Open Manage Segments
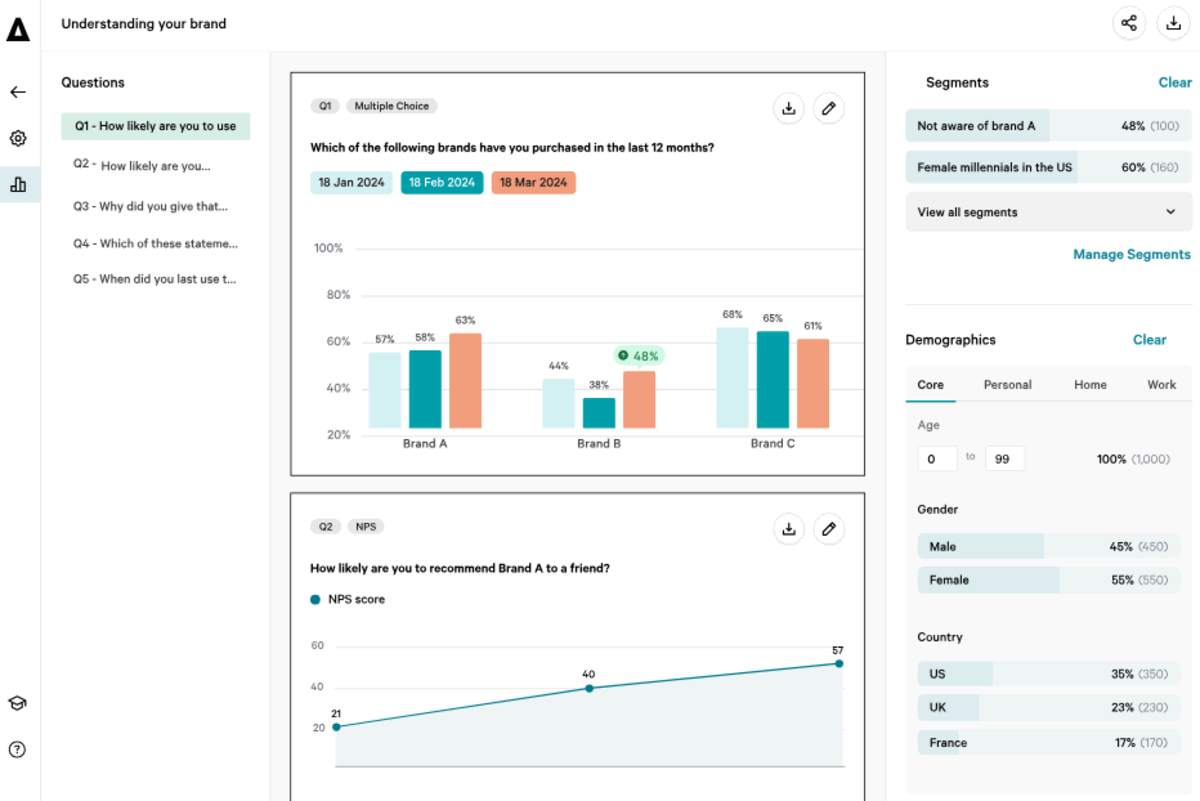The image size is (1200, 801). [1131, 254]
